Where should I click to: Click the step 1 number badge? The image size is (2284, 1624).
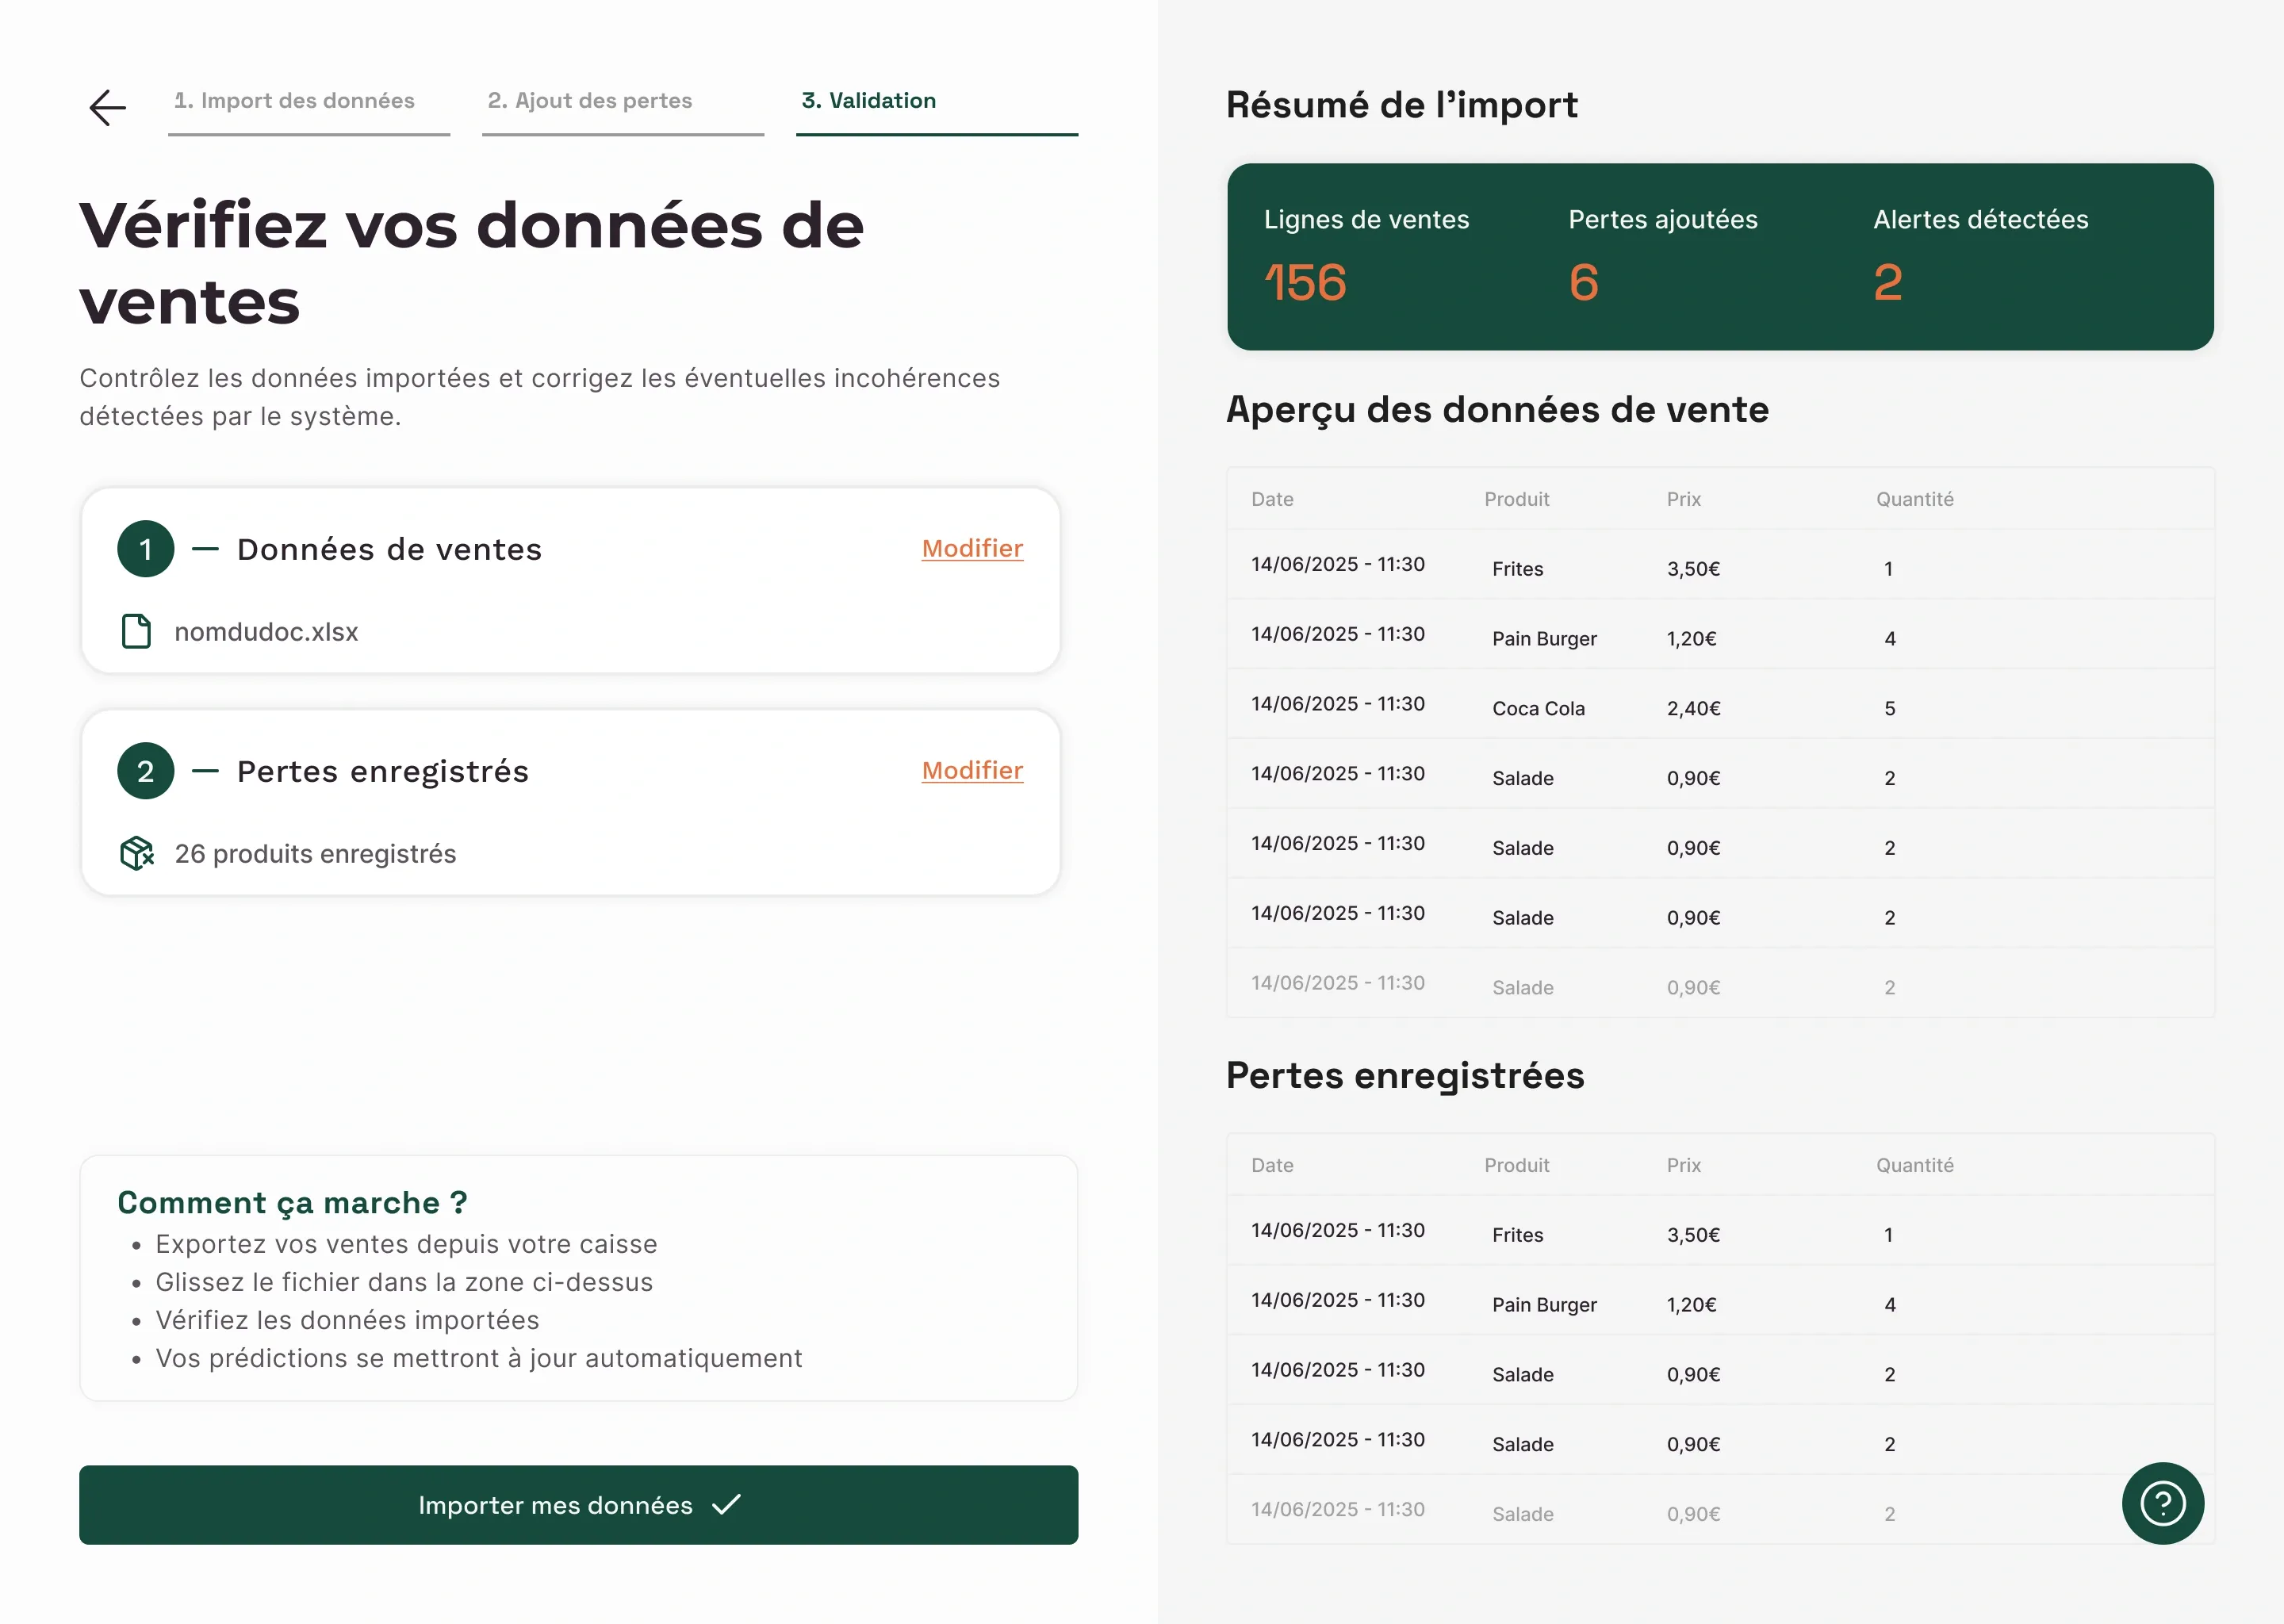[x=146, y=549]
